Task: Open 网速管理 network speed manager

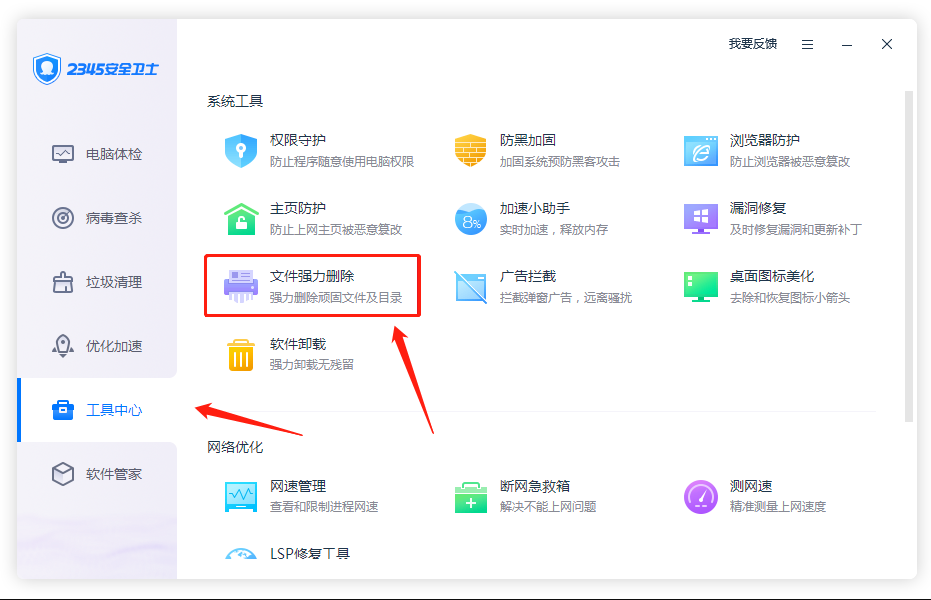Action: 241,496
